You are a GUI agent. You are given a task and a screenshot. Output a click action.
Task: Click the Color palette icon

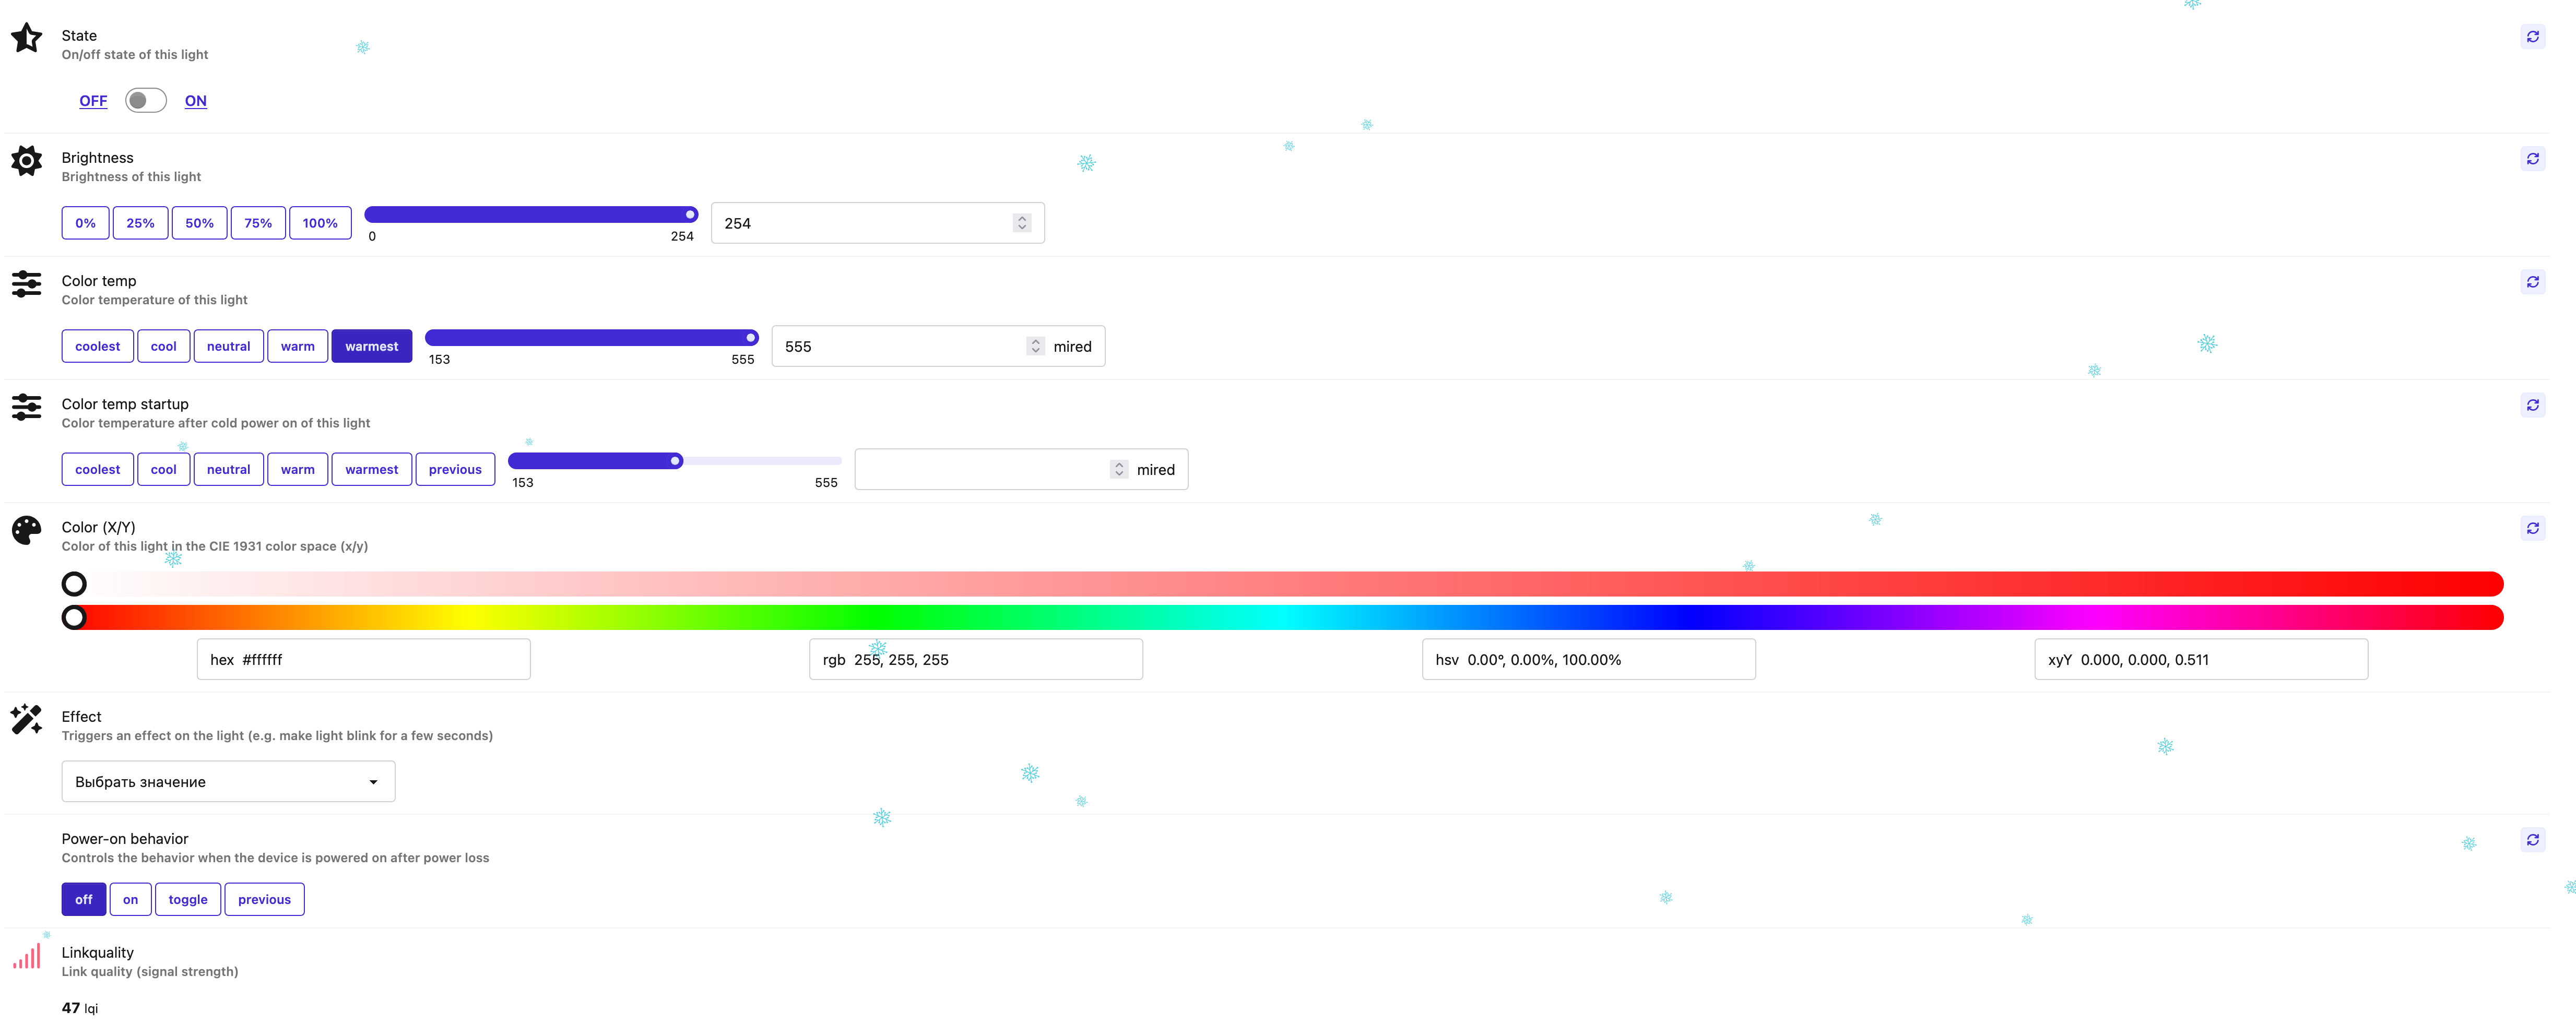coord(26,530)
